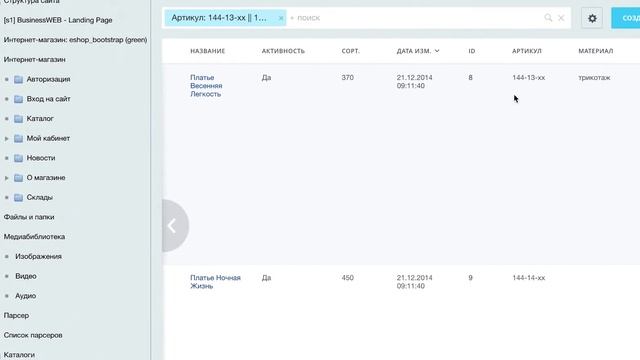Click sort value 450

[347, 278]
